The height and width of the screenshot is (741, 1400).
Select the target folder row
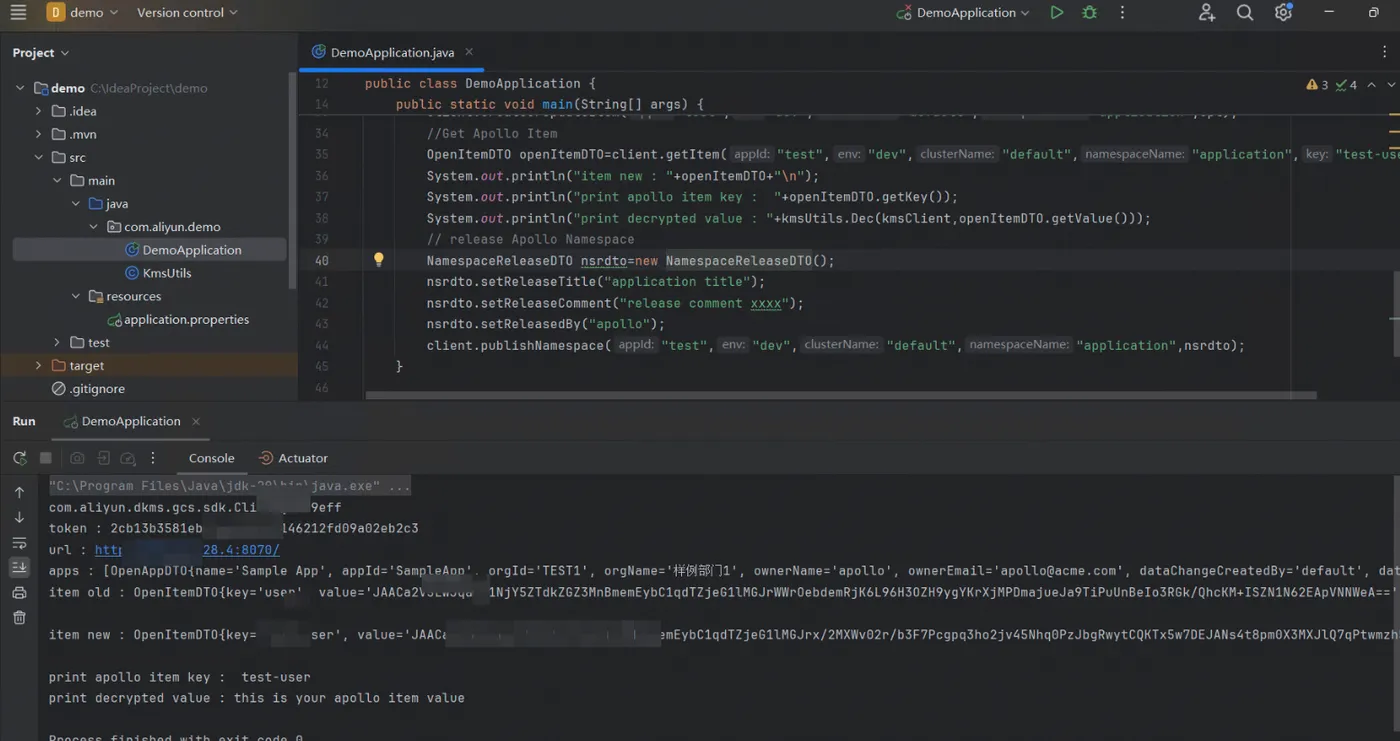[x=150, y=366]
